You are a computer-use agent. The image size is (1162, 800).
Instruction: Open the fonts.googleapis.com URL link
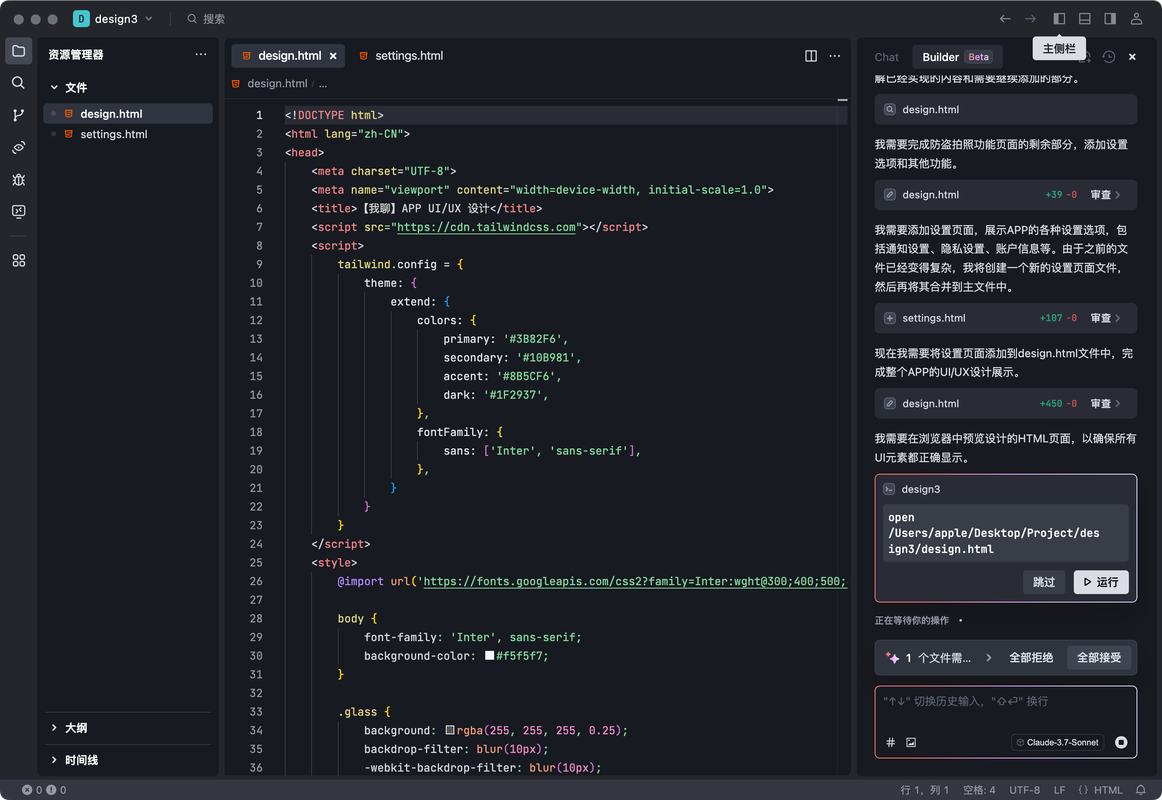(634, 581)
